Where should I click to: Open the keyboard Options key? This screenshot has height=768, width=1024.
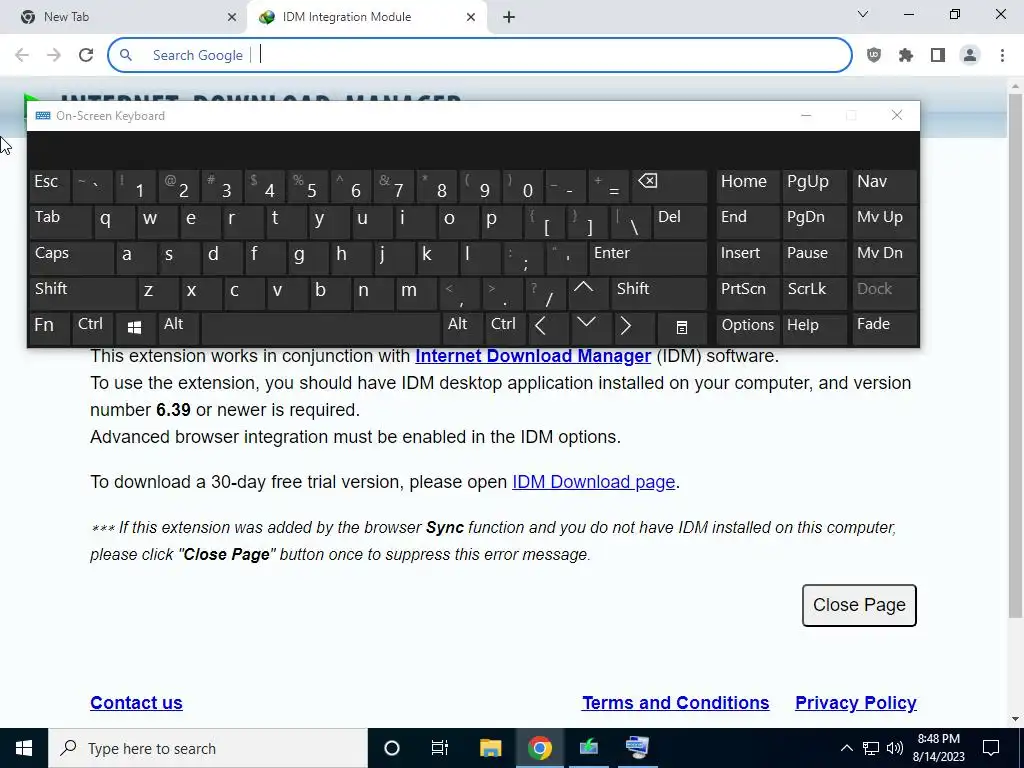point(747,328)
